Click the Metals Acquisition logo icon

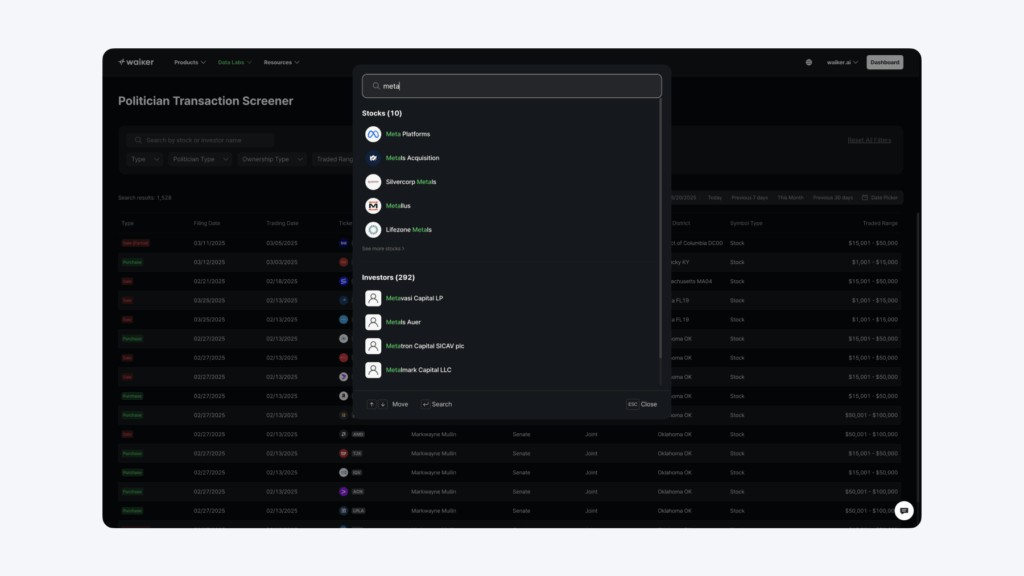373,158
